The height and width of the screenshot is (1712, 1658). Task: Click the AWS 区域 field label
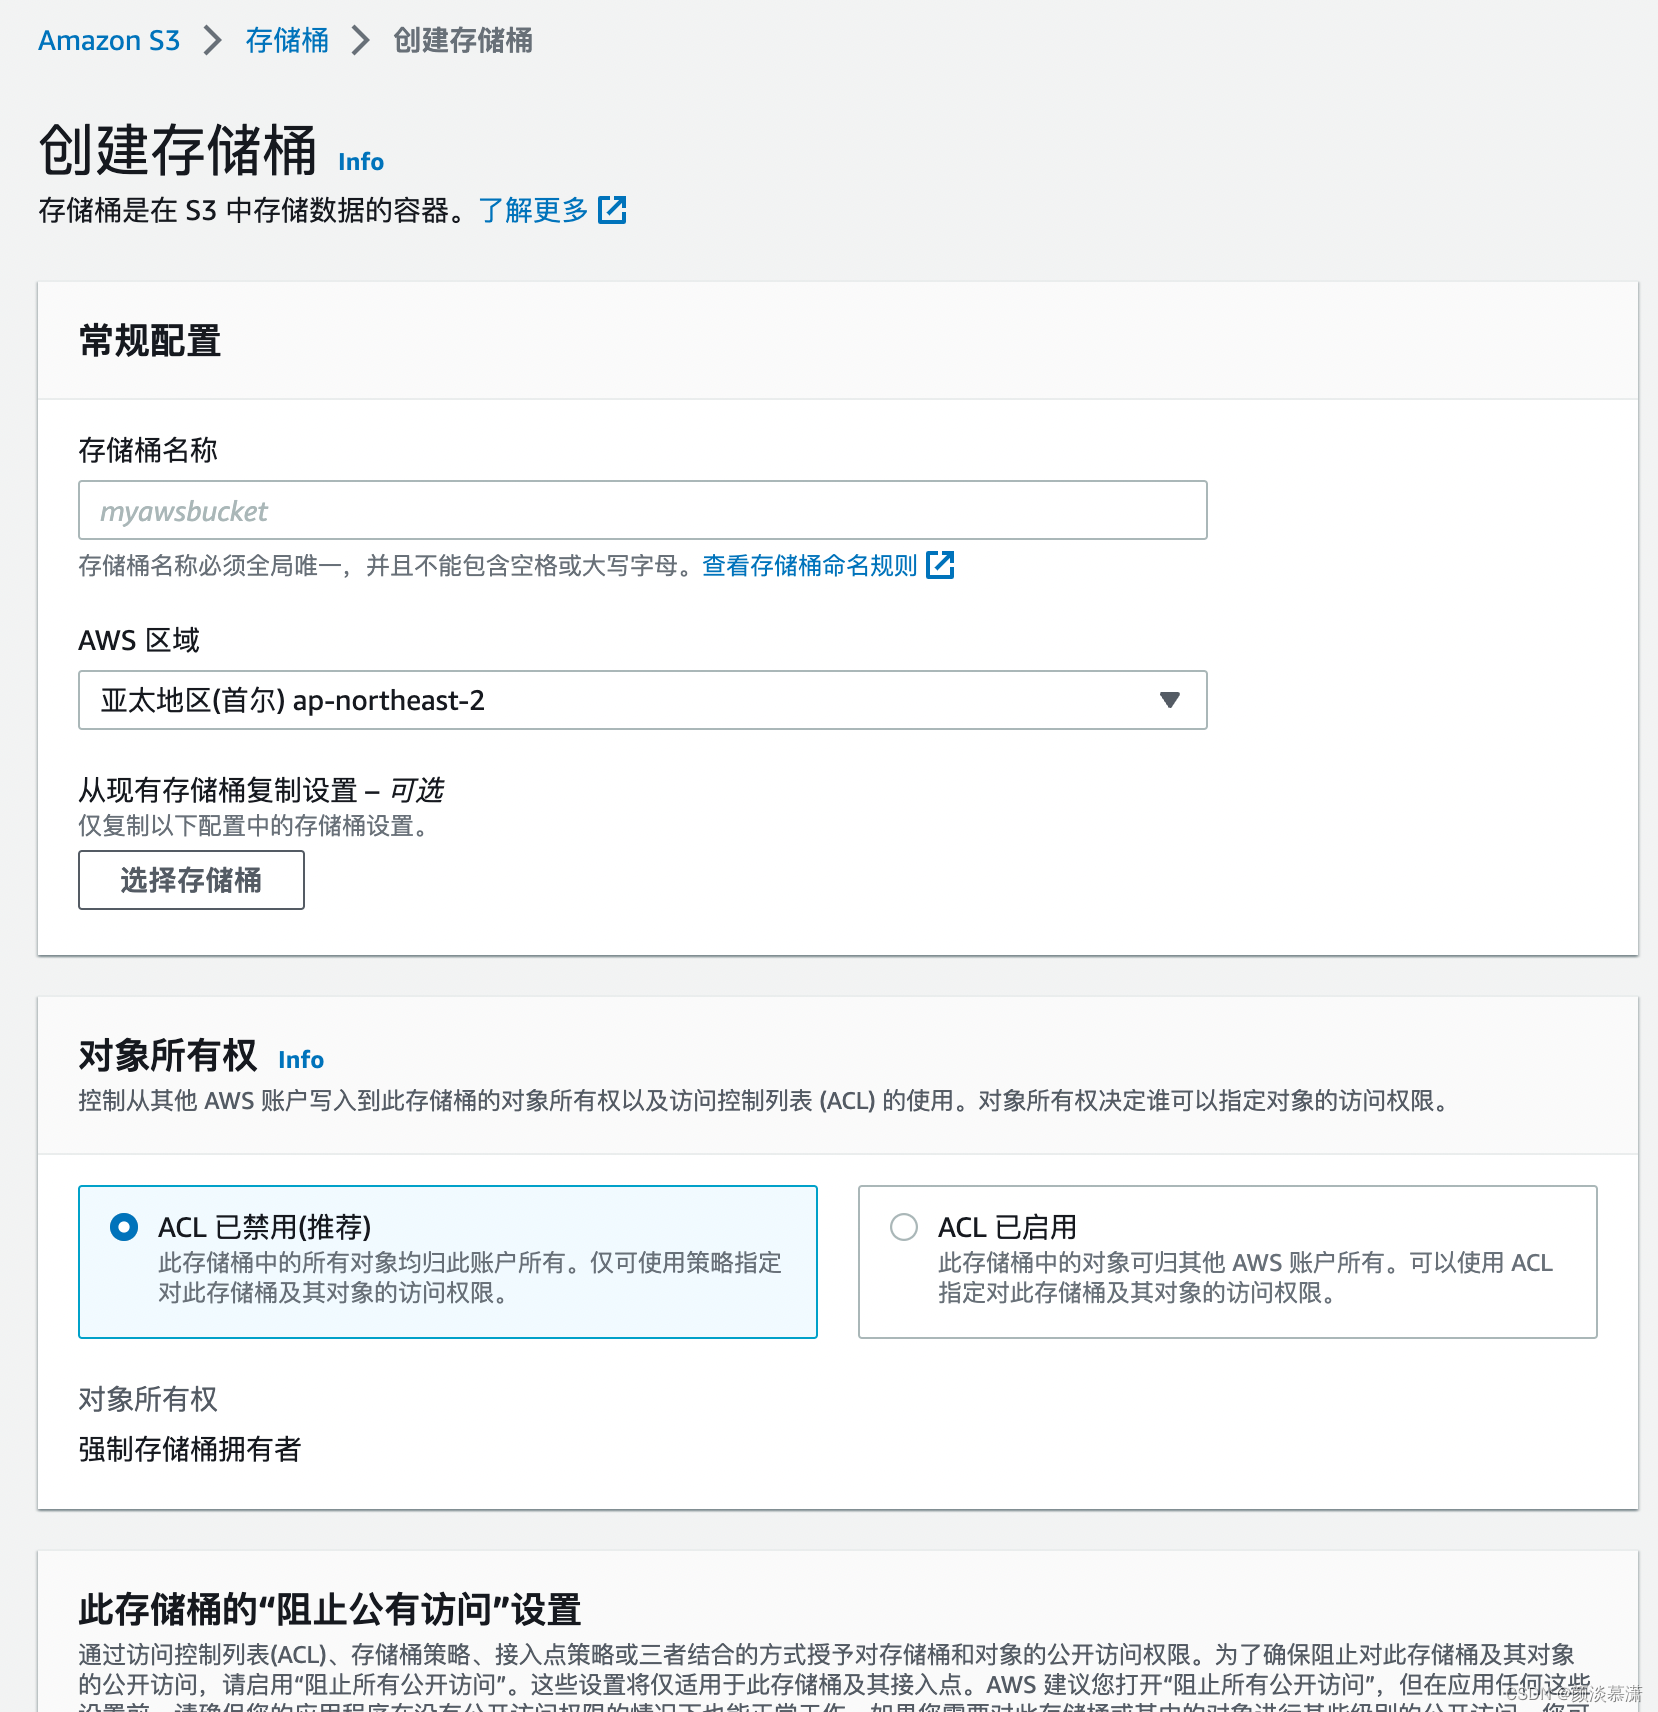point(139,640)
